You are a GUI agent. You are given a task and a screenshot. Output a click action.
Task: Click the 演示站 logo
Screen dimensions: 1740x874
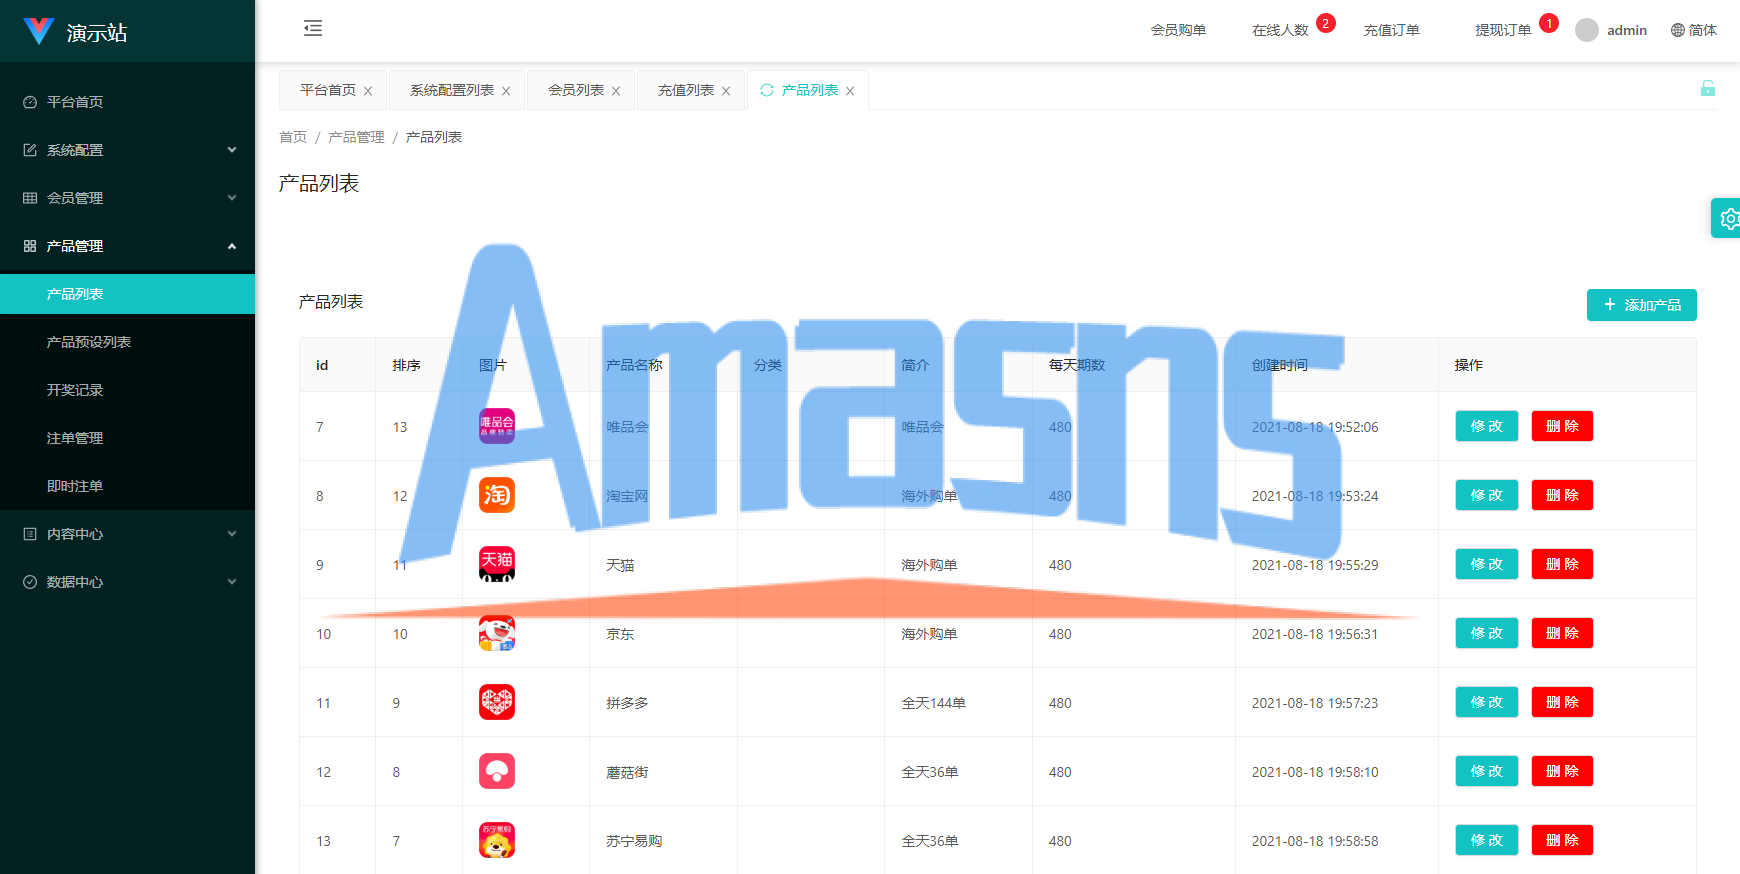(x=75, y=32)
